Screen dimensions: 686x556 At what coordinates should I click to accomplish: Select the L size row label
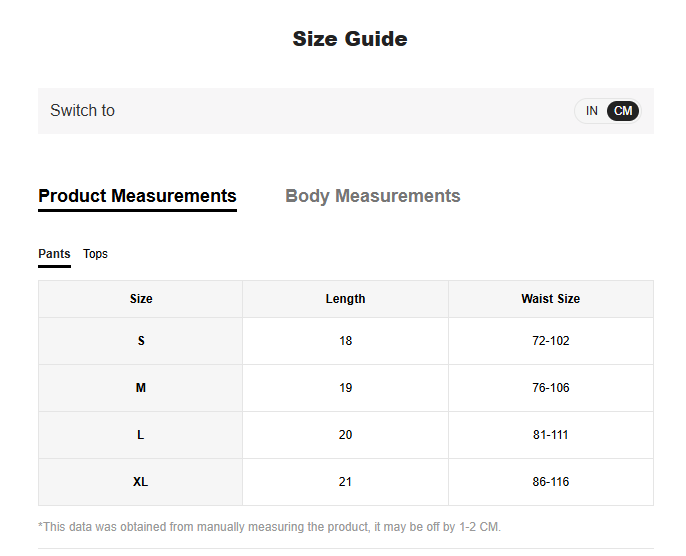(141, 435)
